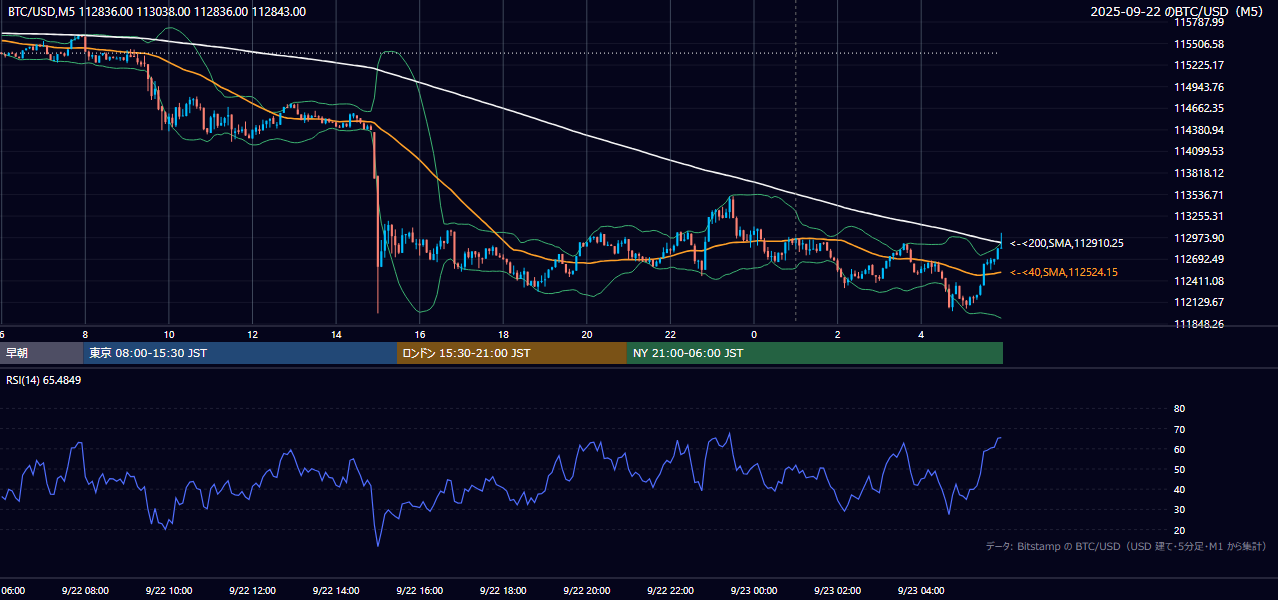Click hour marker 18 below price chart
Image resolution: width=1278 pixels, height=600 pixels.
(x=503, y=334)
